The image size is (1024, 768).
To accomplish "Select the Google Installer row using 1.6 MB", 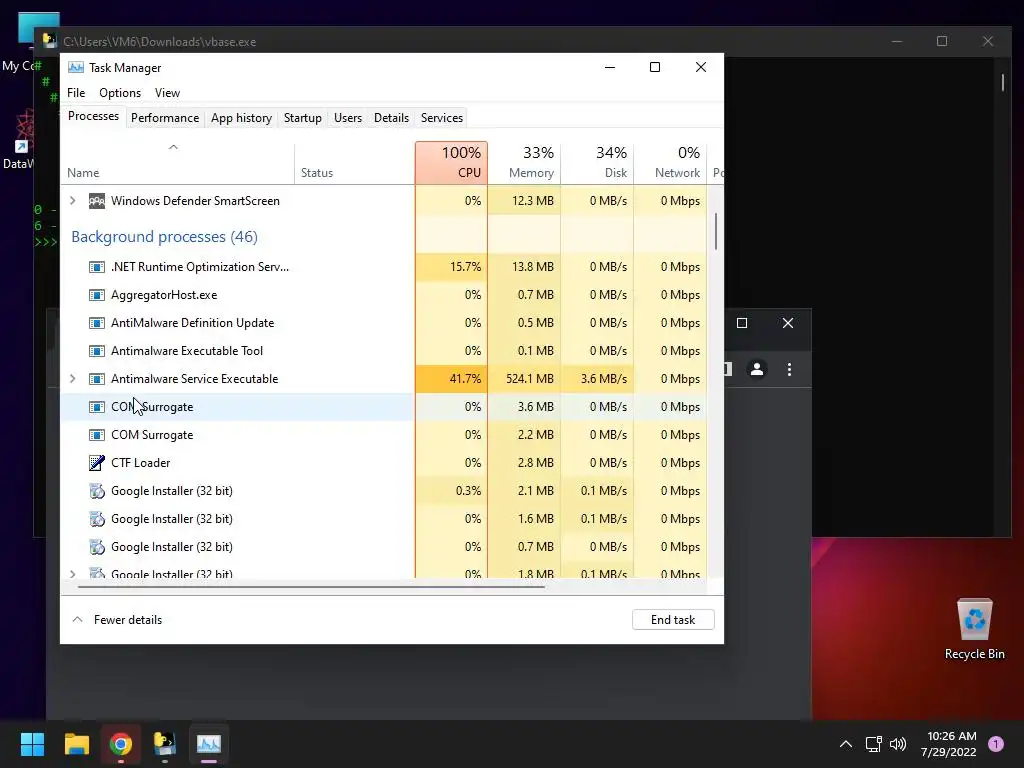I will click(384, 519).
